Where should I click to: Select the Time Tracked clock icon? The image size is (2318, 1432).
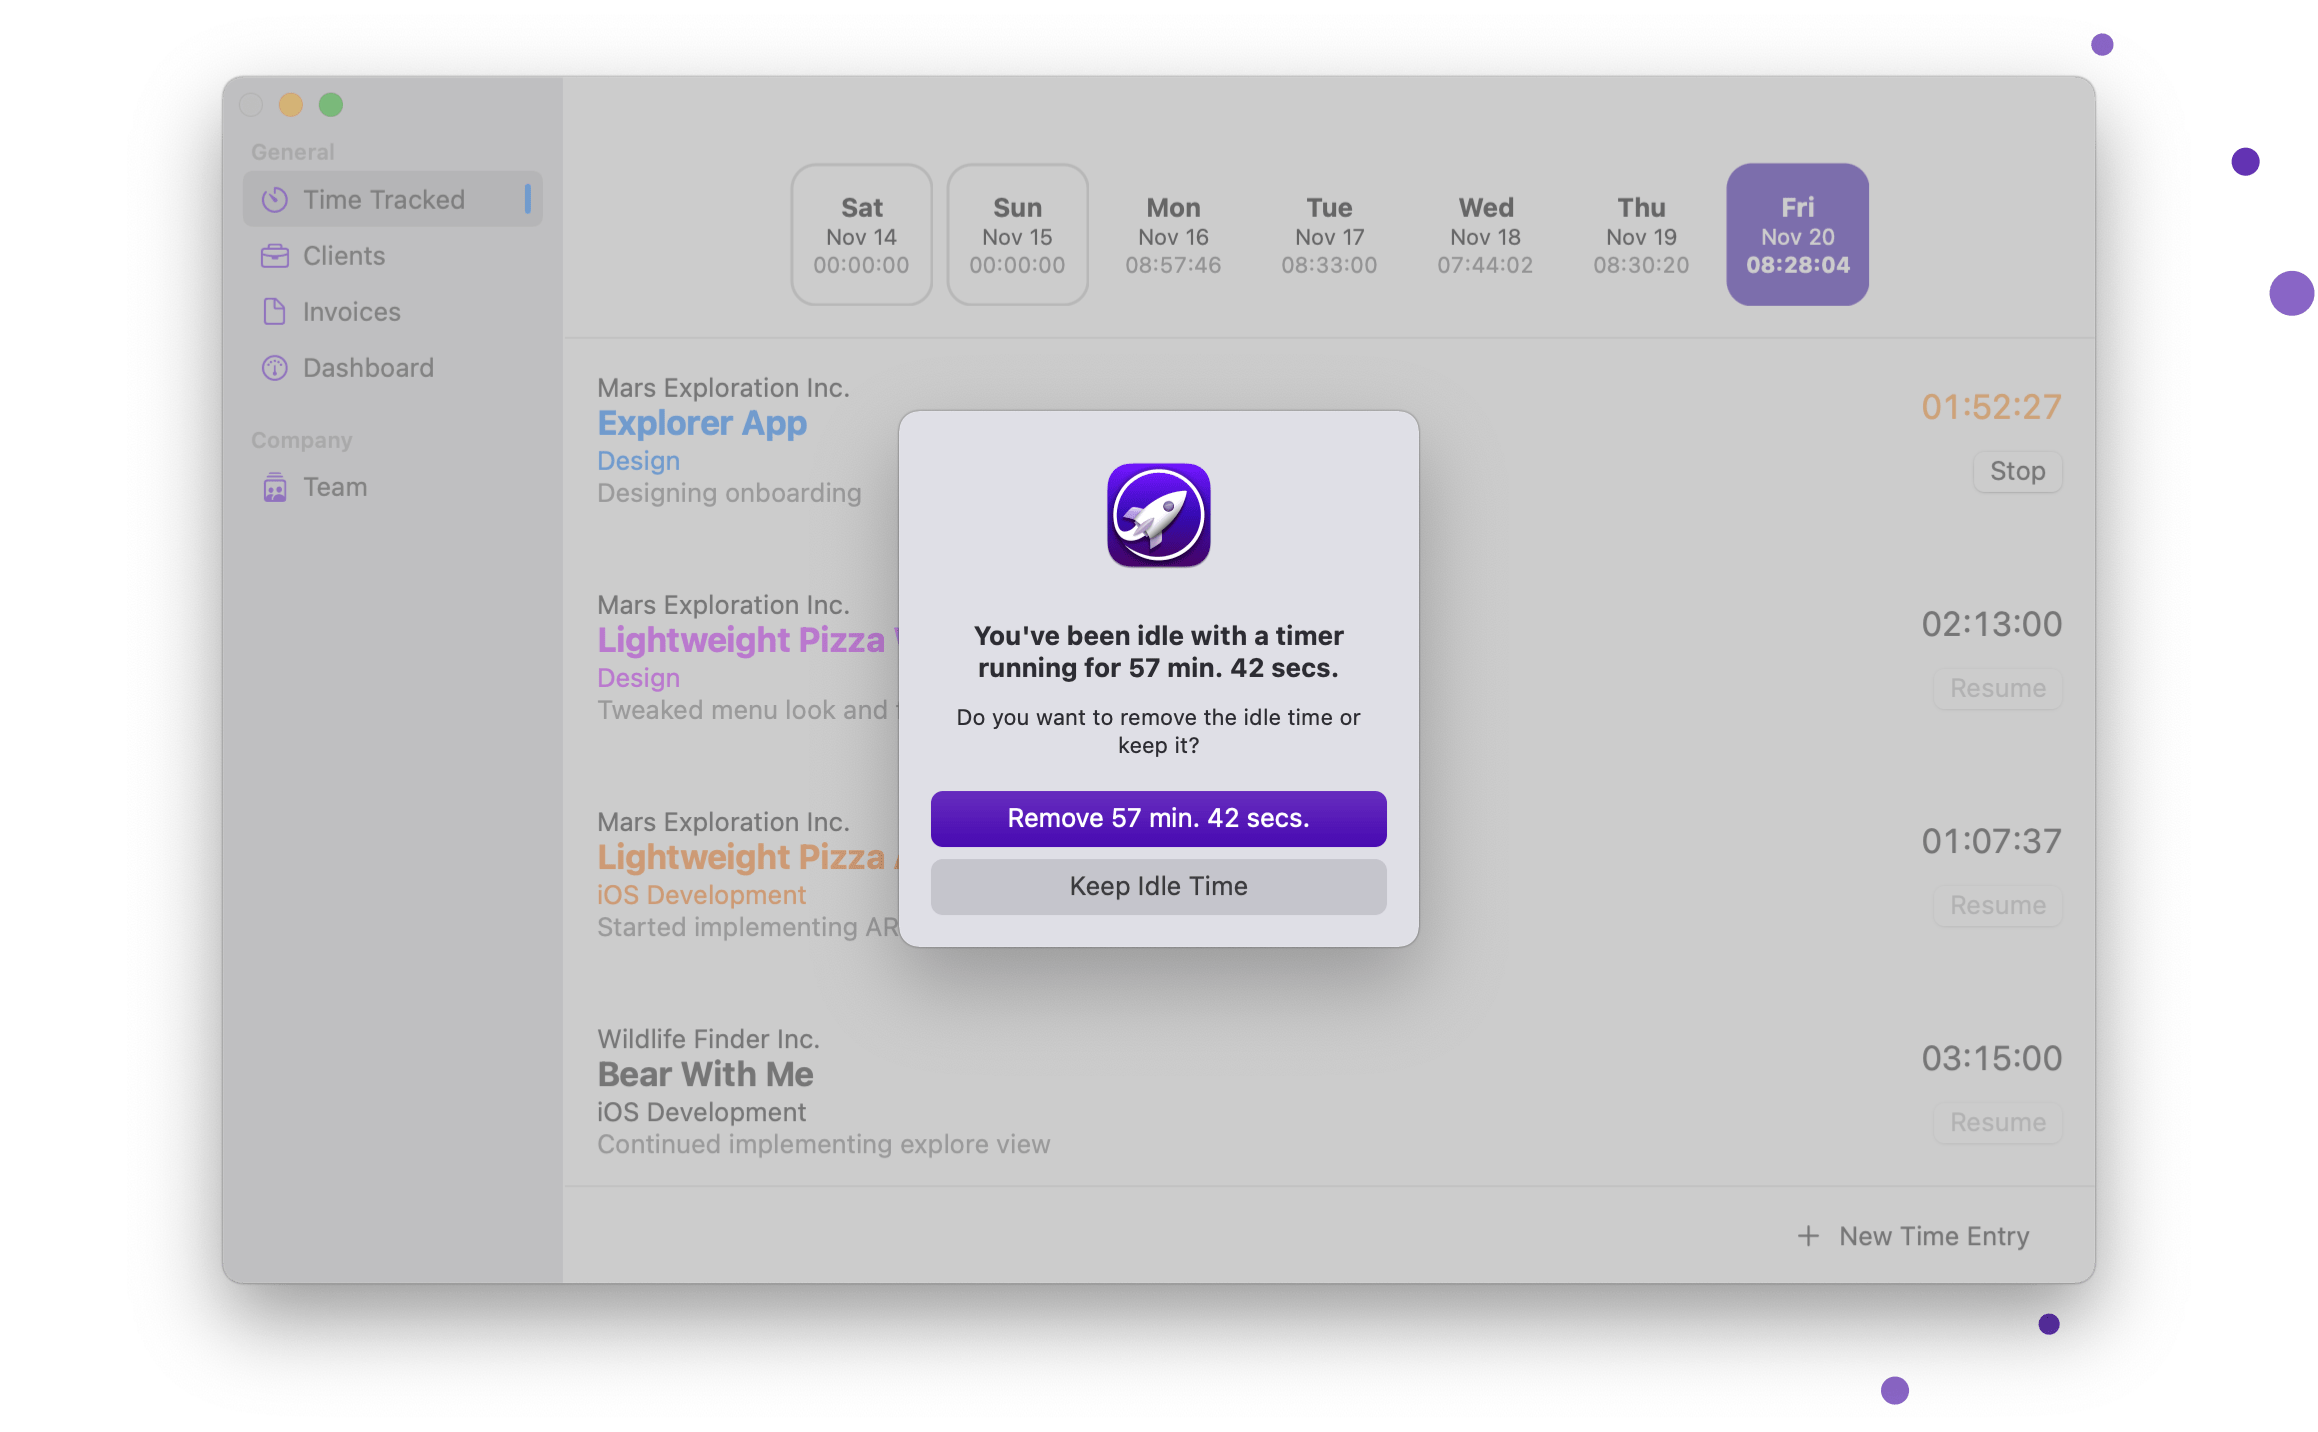(275, 199)
